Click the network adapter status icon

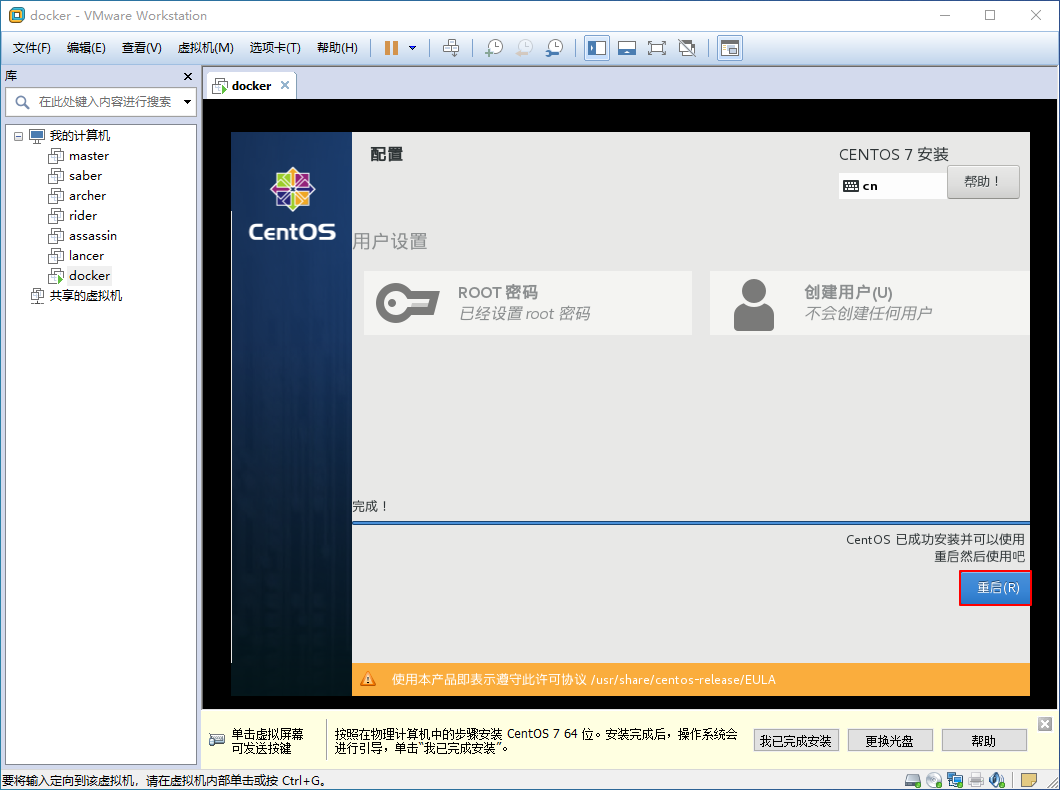coord(954,780)
